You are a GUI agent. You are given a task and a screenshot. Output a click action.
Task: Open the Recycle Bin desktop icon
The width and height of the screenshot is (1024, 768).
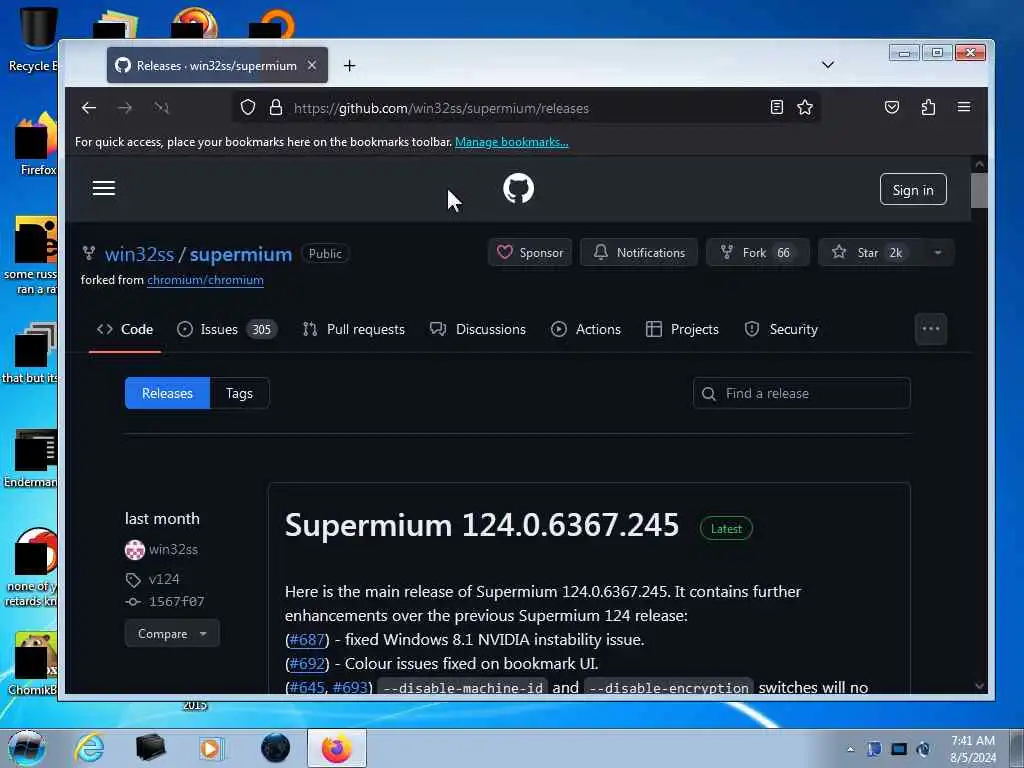tap(34, 39)
